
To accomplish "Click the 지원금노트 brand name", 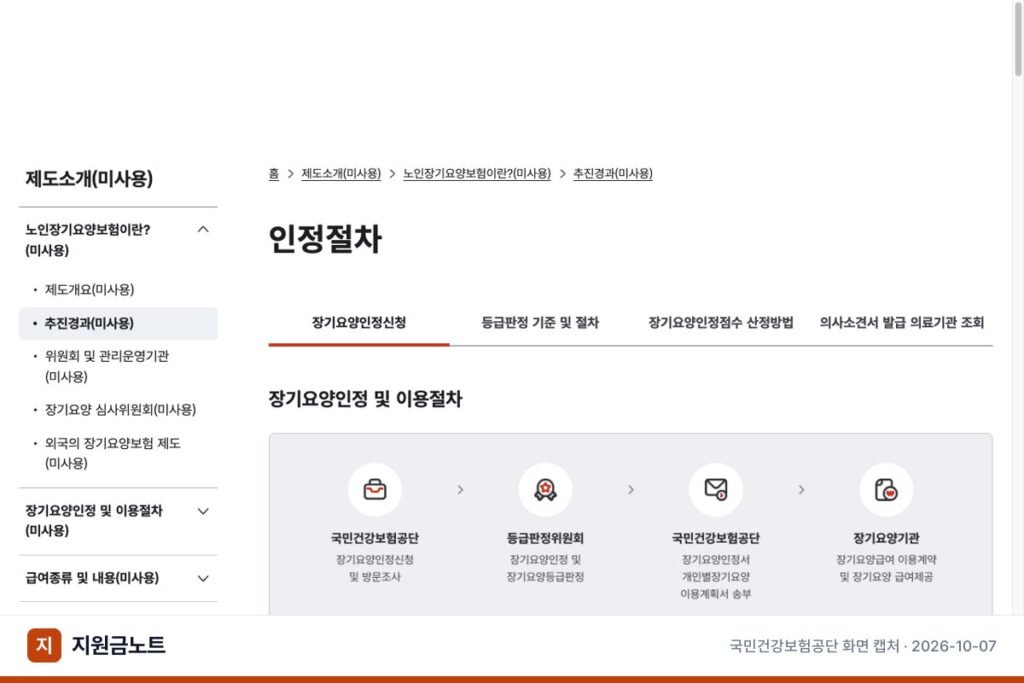I will click(118, 645).
